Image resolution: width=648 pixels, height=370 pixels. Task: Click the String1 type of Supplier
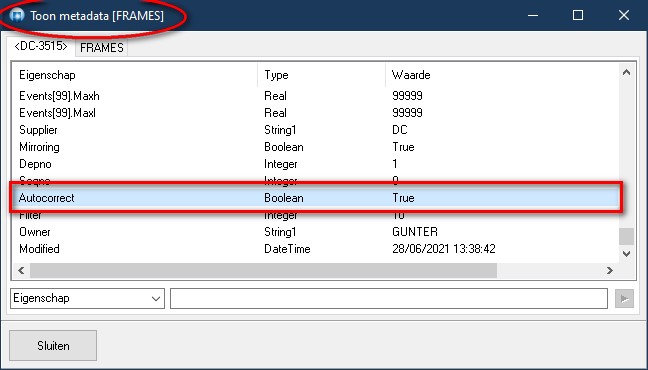click(280, 130)
